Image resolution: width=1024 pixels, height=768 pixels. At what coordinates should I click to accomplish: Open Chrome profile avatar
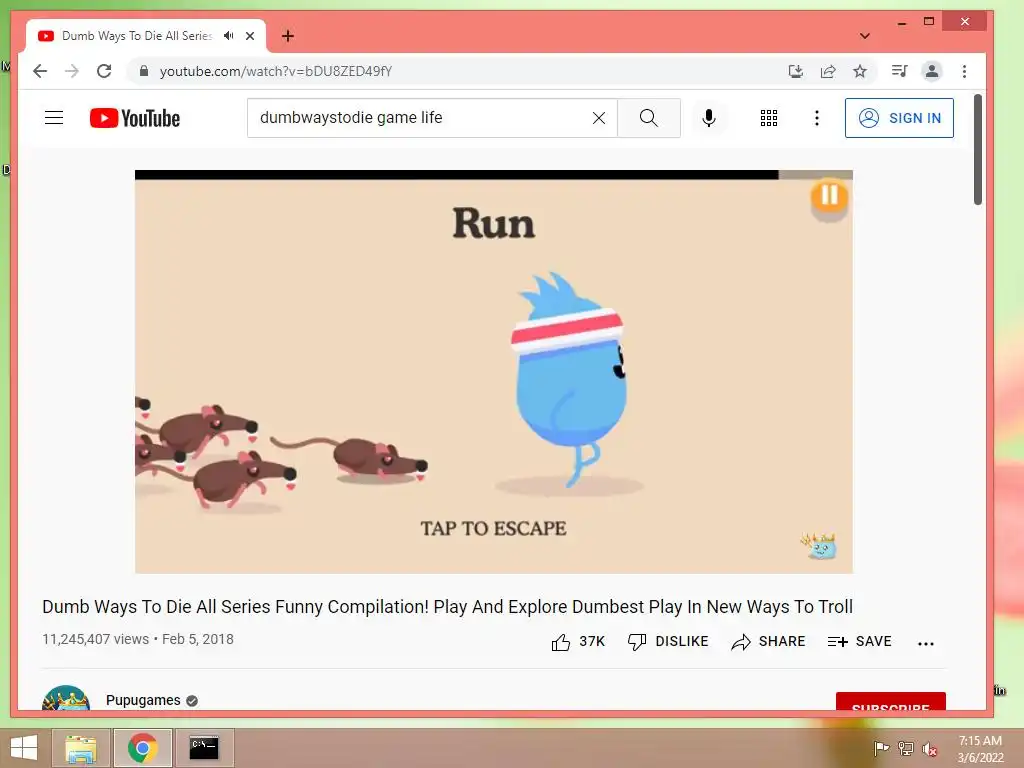click(x=932, y=71)
